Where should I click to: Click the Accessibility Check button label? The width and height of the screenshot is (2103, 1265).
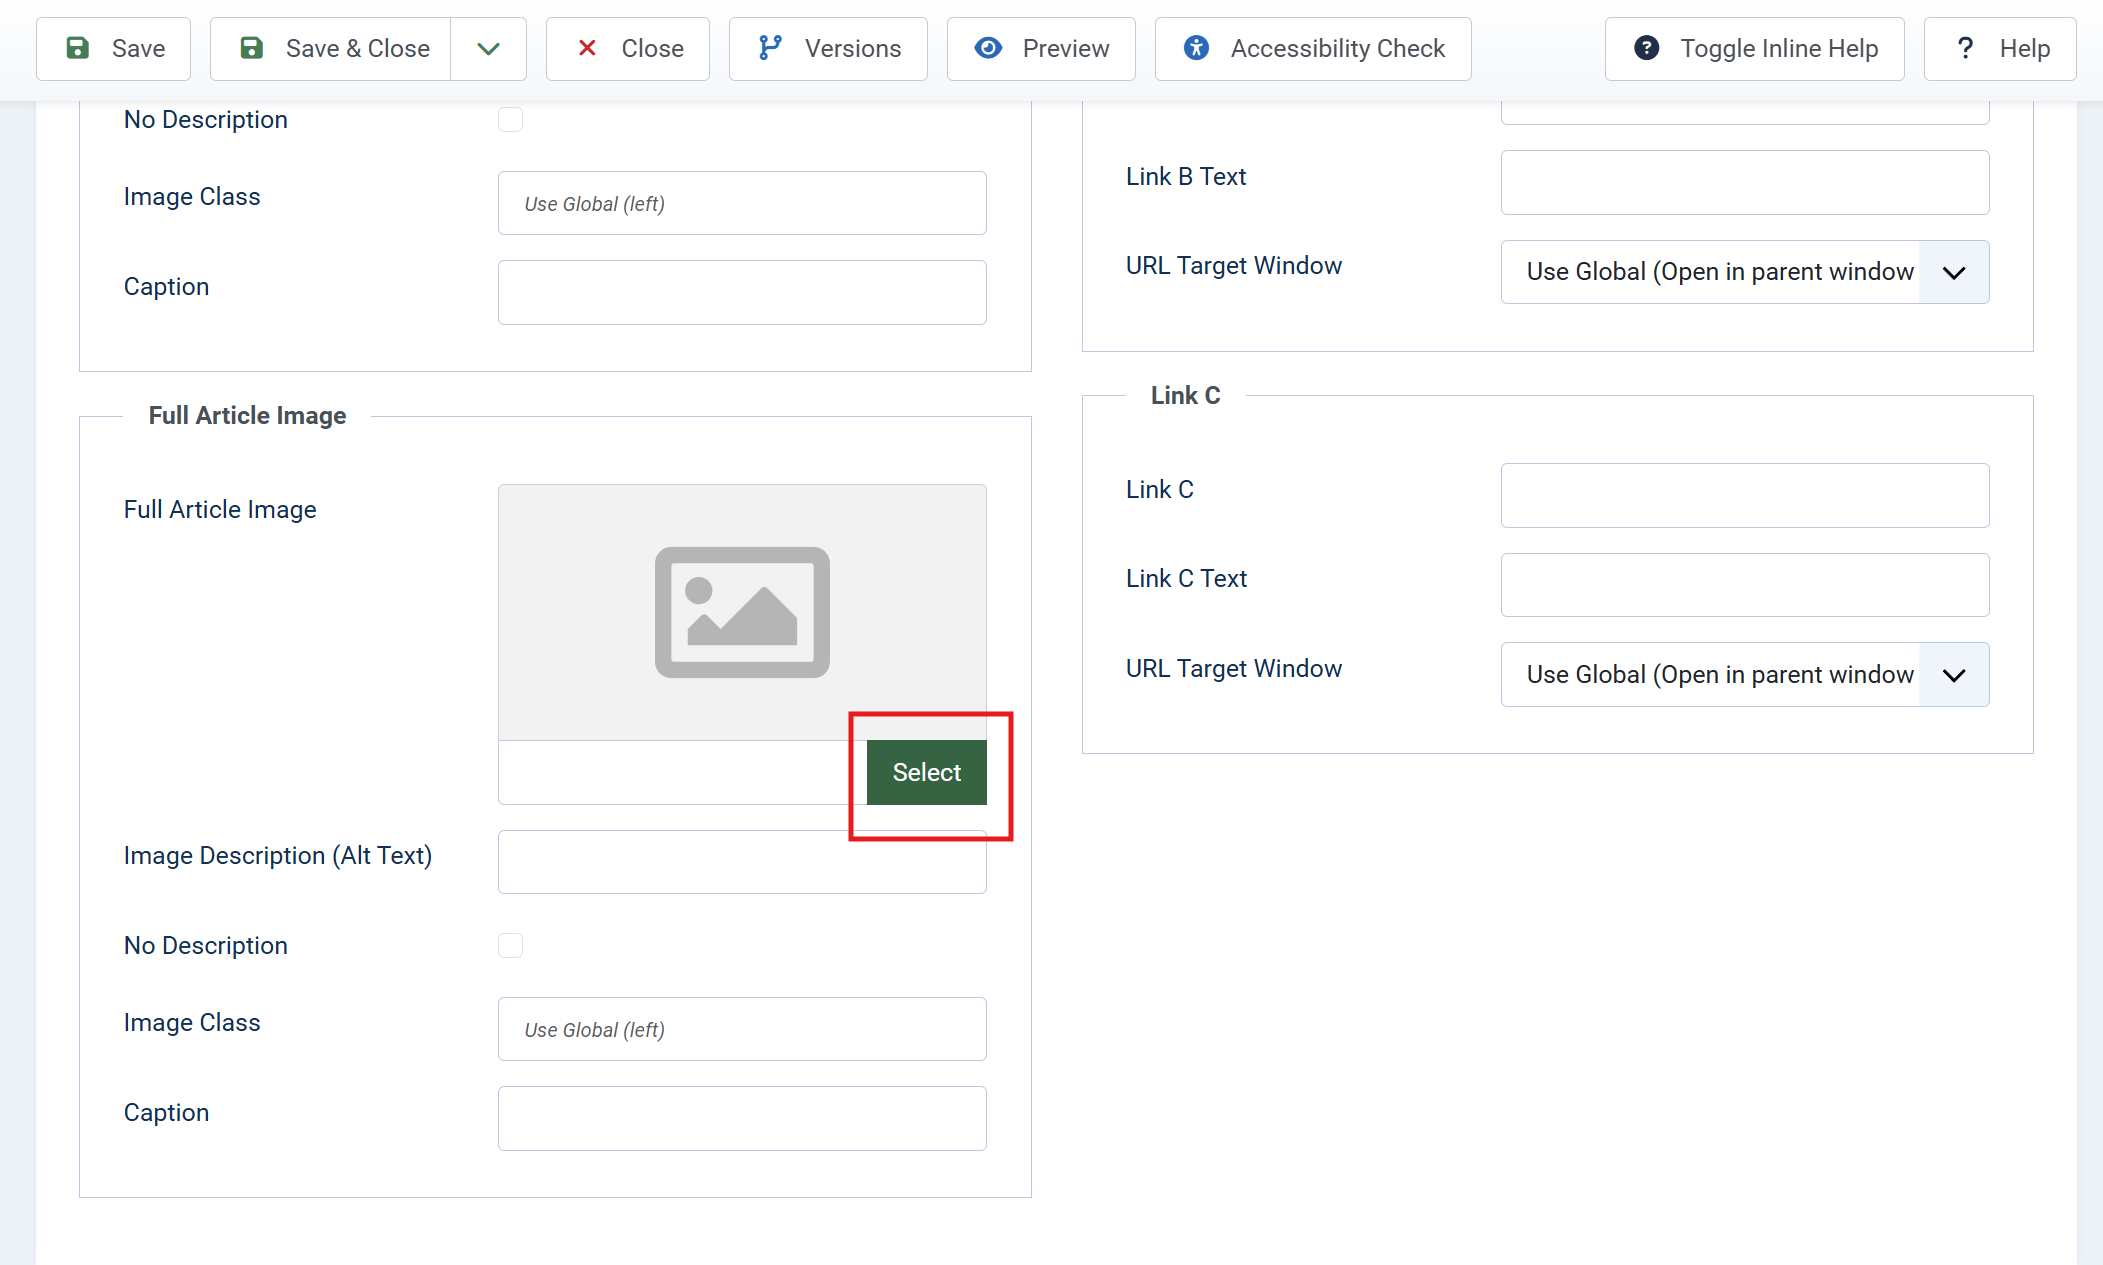pos(1337,48)
